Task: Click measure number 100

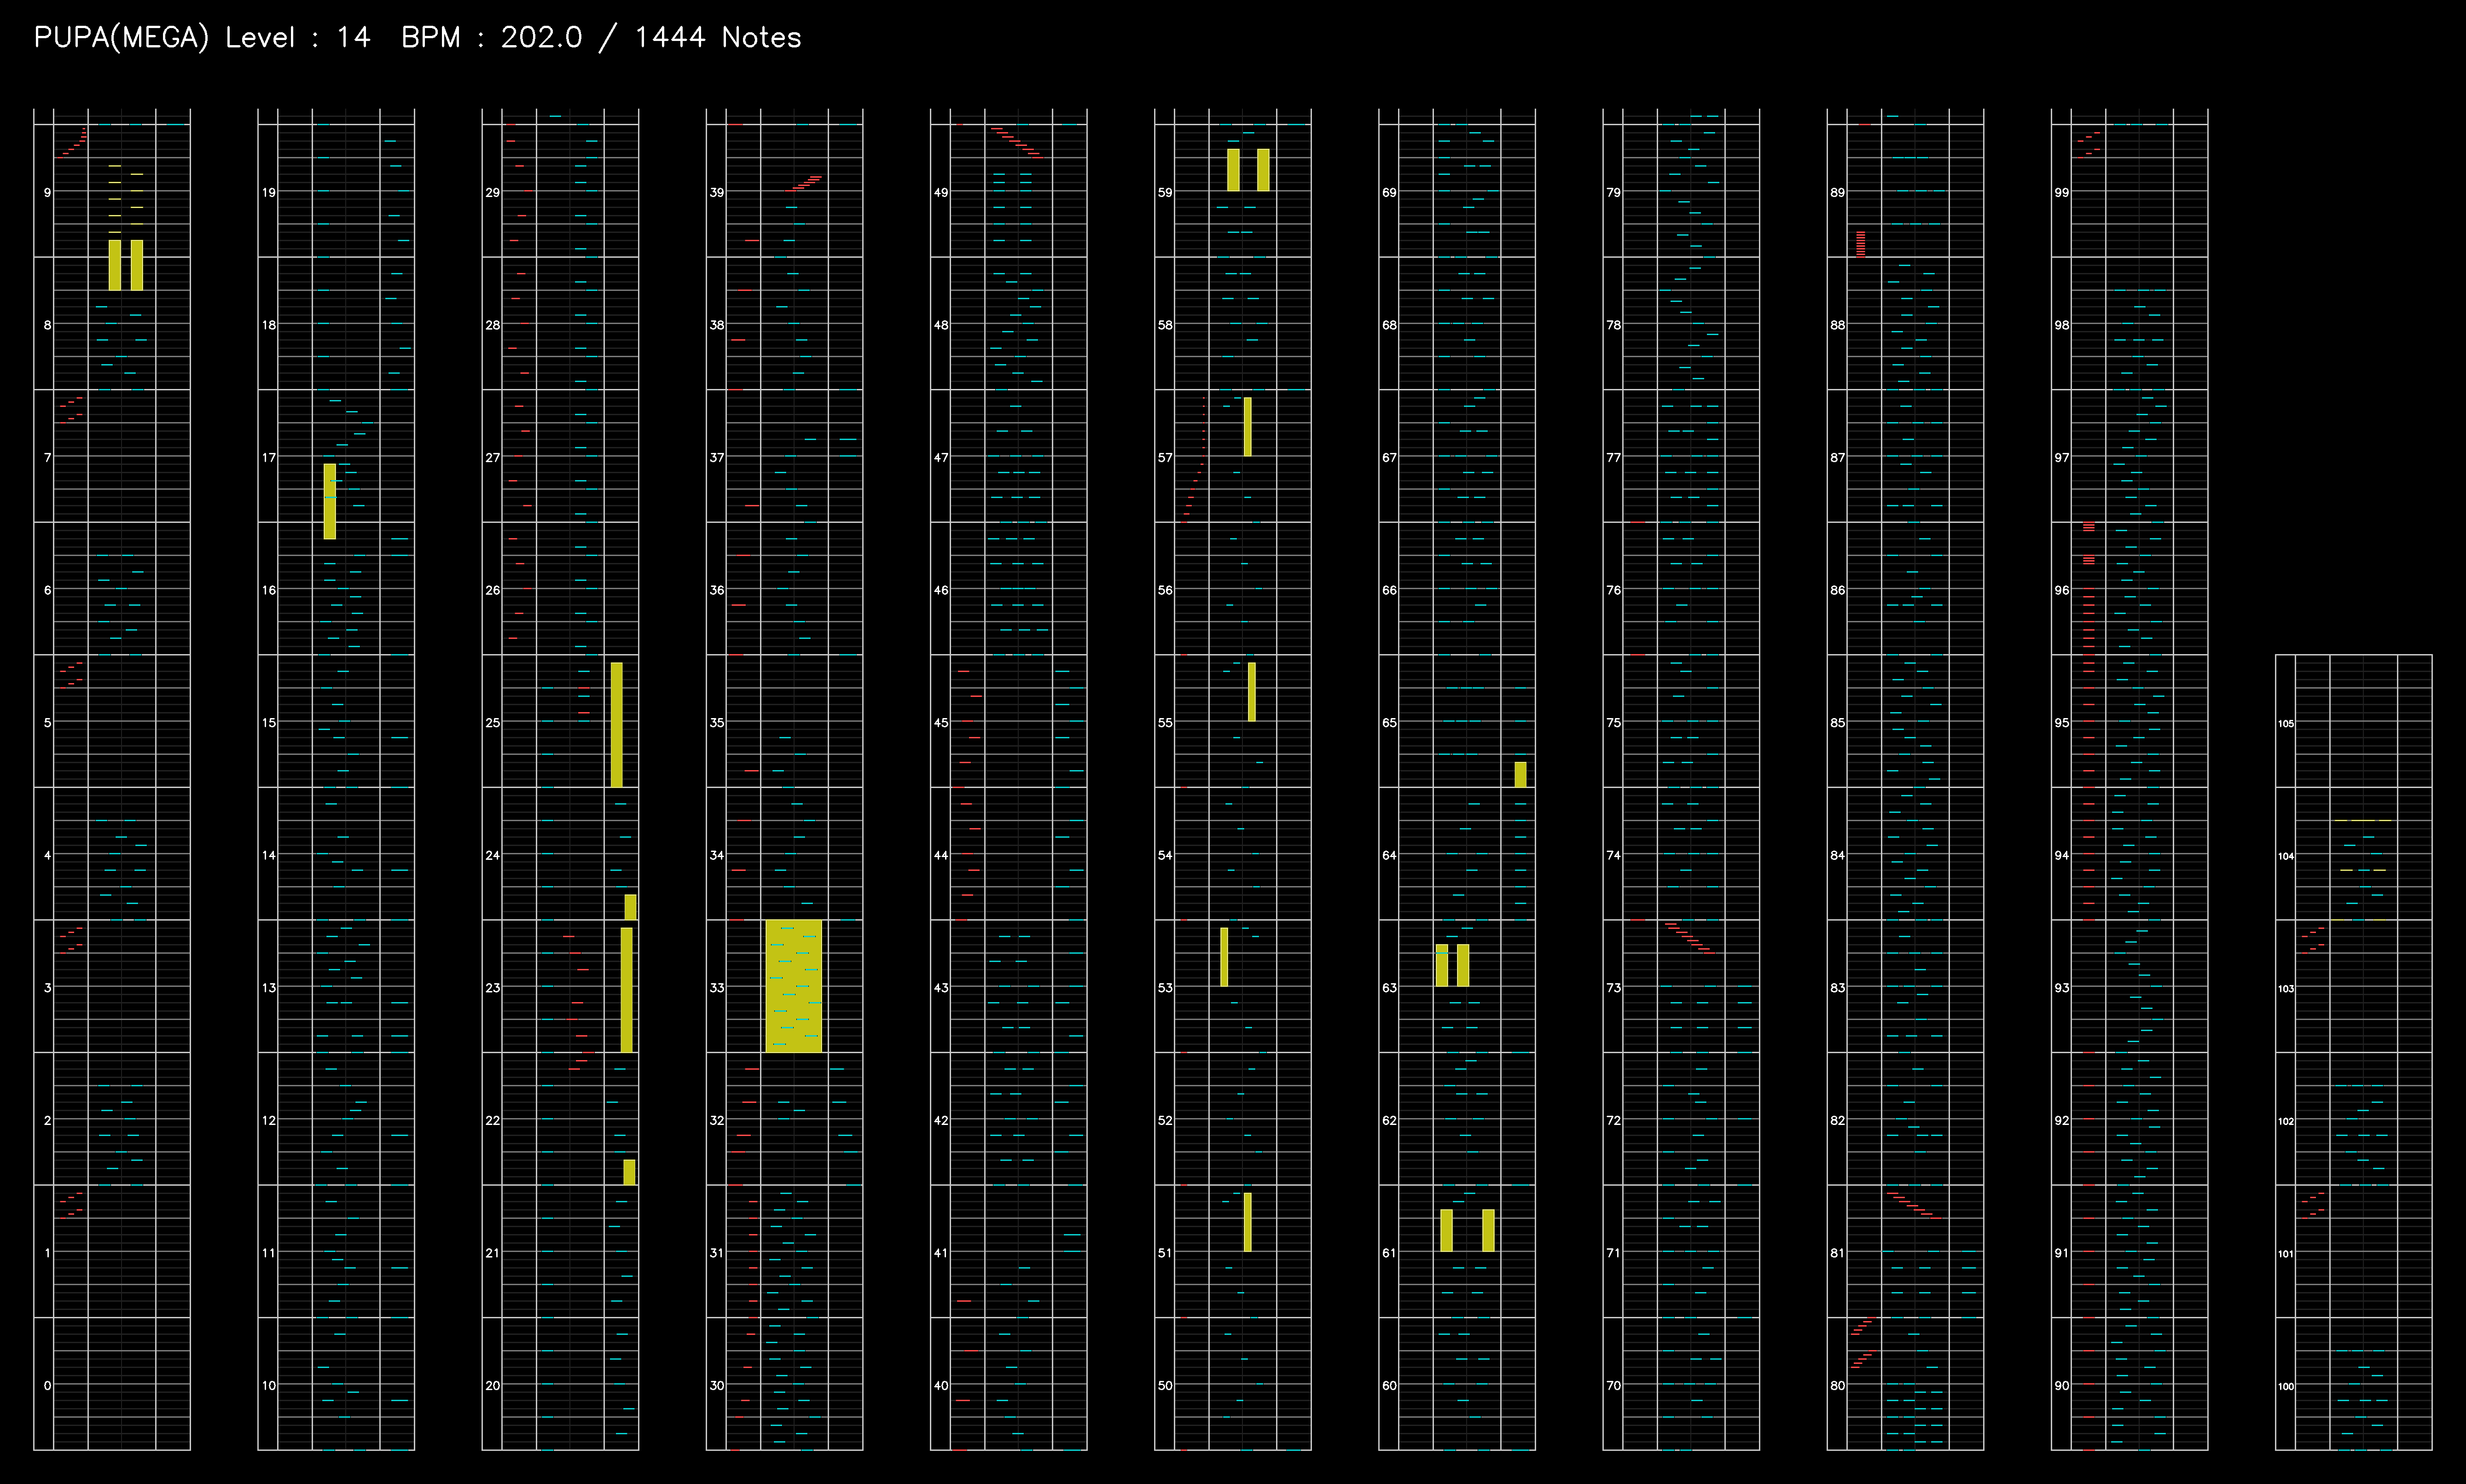Action: coord(2286,1386)
